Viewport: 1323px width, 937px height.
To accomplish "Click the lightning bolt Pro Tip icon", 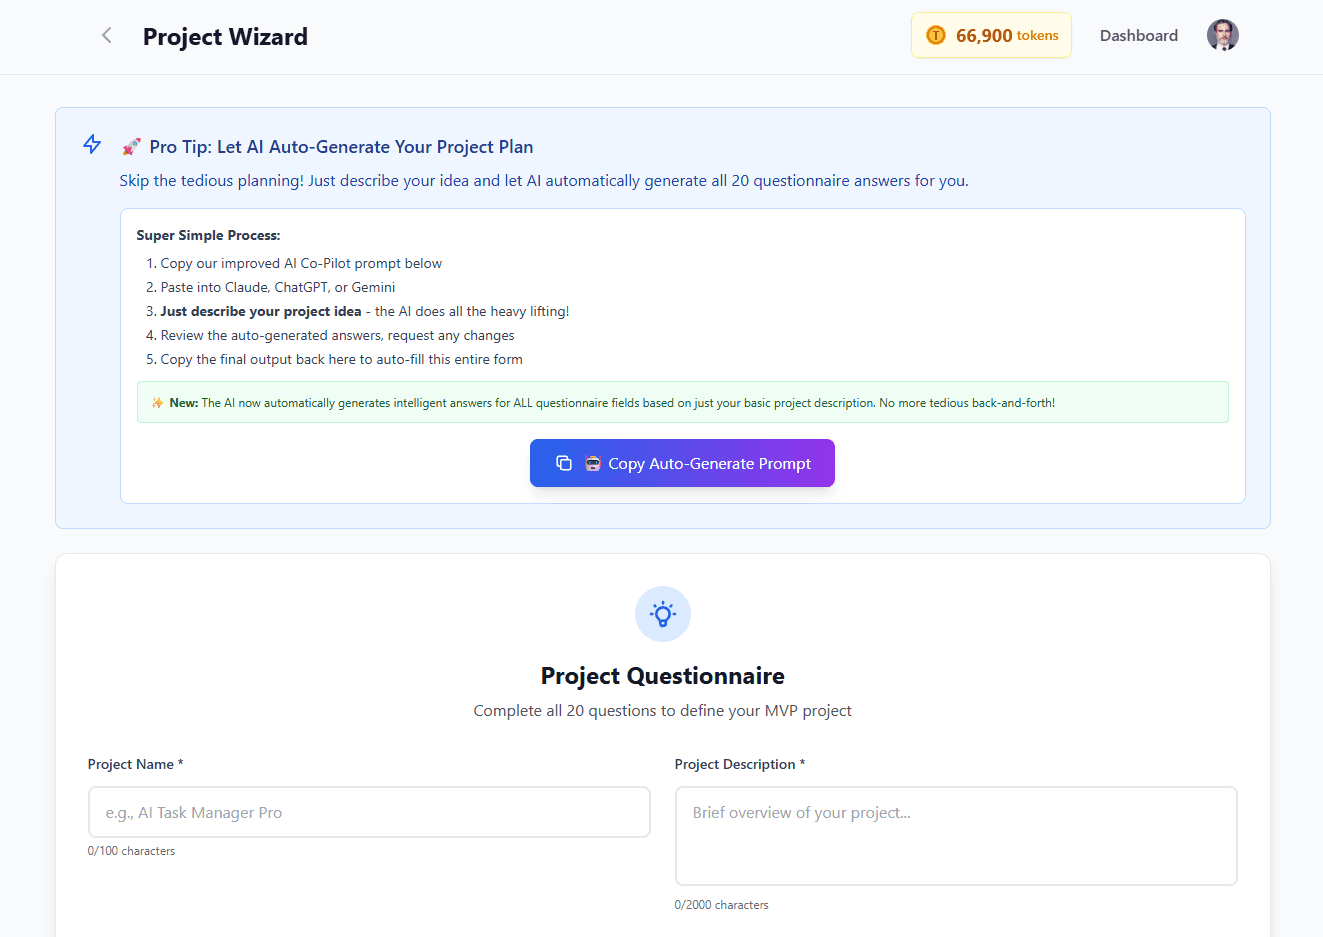I will (92, 145).
